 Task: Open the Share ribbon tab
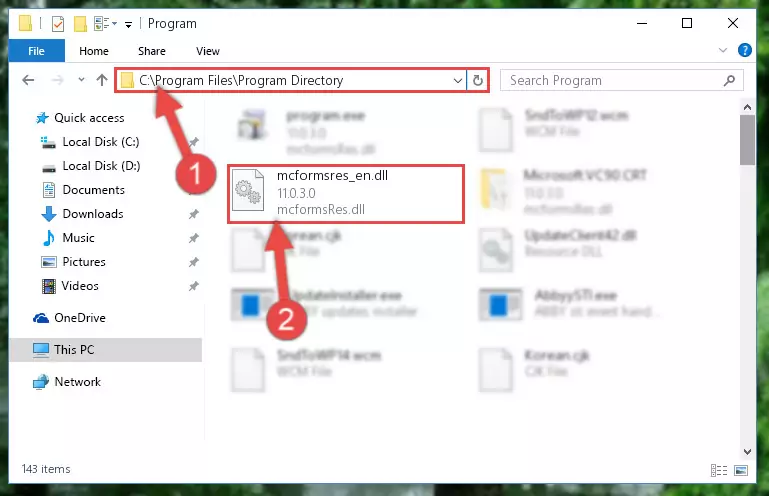click(152, 51)
